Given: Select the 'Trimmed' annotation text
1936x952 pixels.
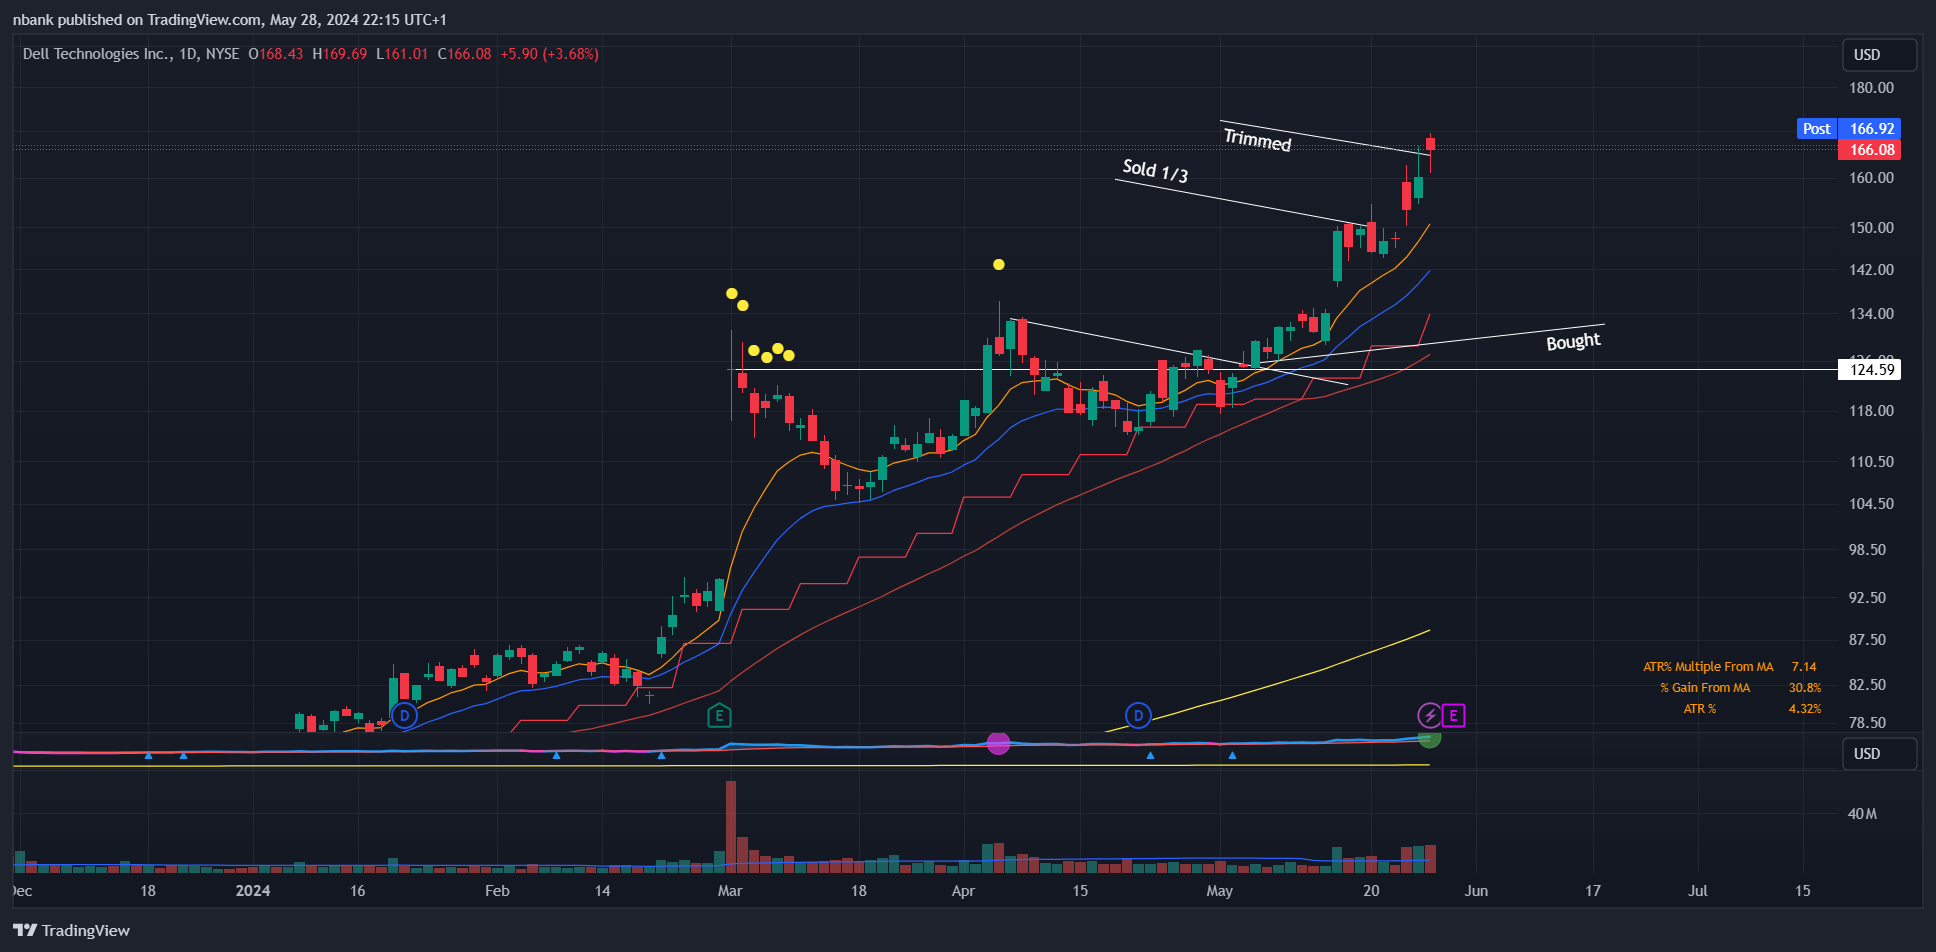Looking at the screenshot, I should [1257, 140].
